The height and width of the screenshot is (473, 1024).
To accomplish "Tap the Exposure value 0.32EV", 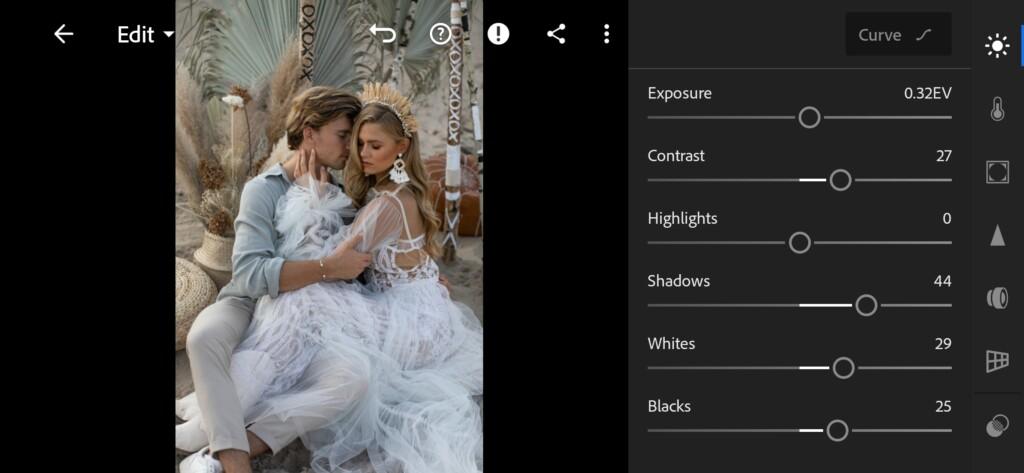I will pos(928,93).
